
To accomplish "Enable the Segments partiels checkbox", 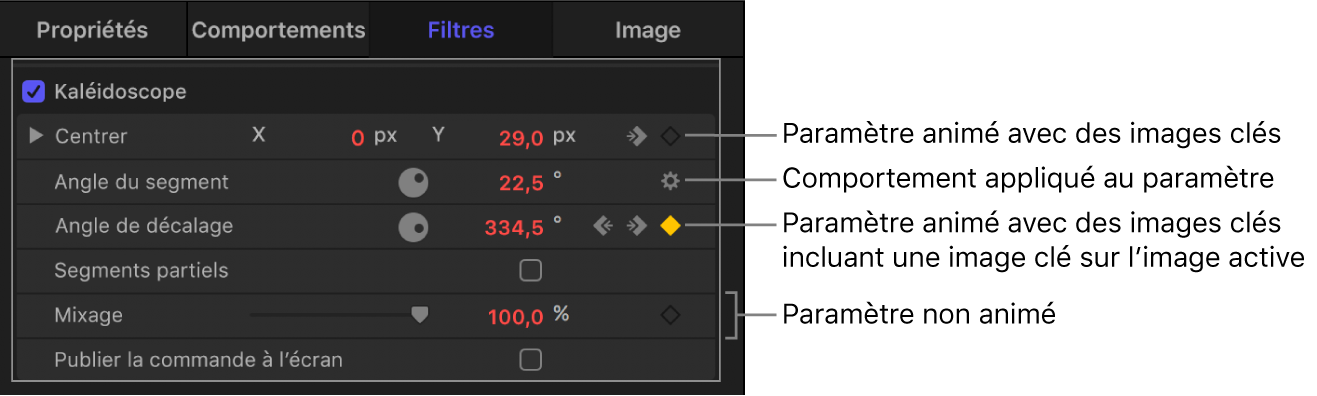I will coord(531,270).
